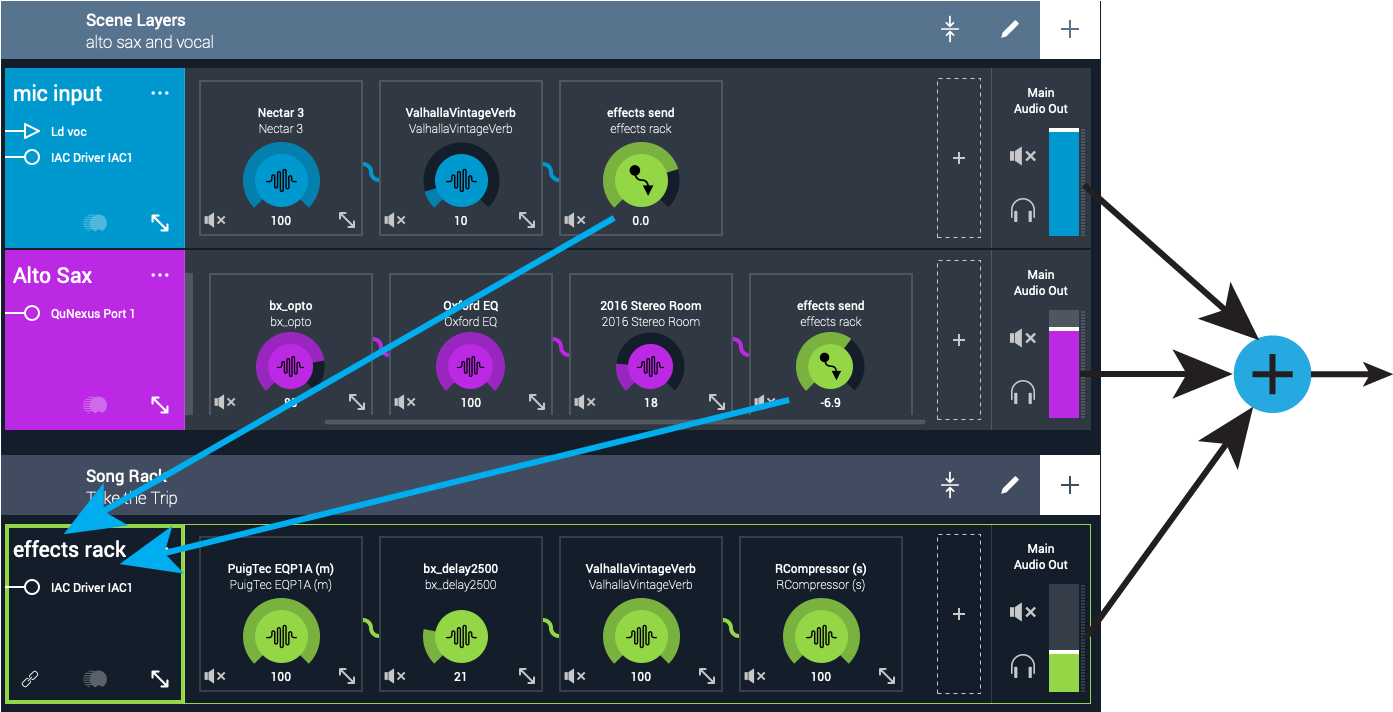Open the mic input layer options menu
Viewport: 1393px width, 712px height.
(x=160, y=93)
